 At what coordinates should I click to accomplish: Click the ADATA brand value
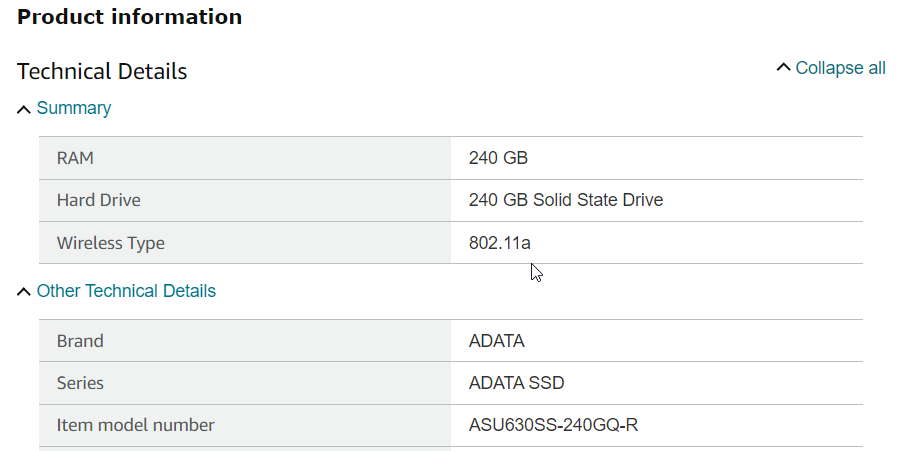click(x=496, y=341)
